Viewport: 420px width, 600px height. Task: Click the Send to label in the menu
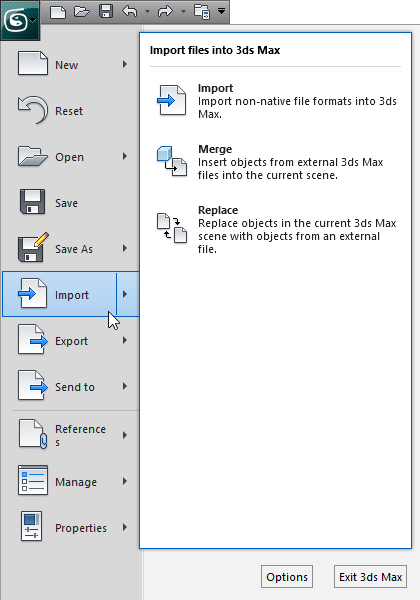(75, 387)
